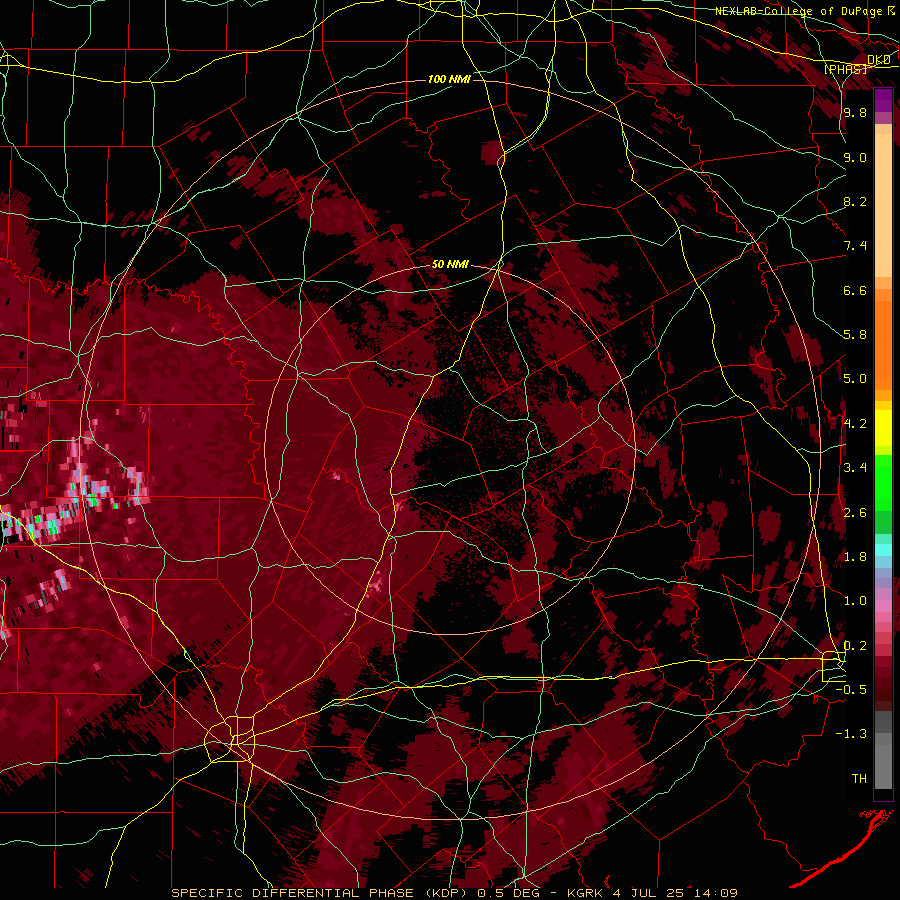Click the "50 NMI" range ring label

(449, 264)
